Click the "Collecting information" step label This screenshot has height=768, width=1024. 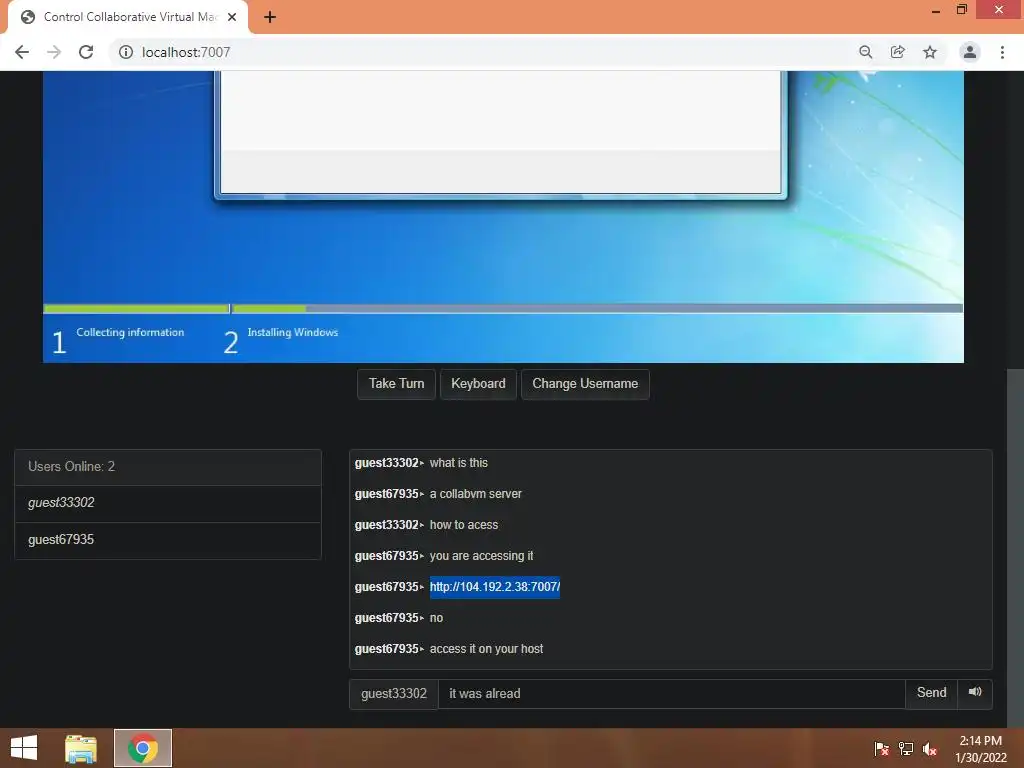coord(130,332)
